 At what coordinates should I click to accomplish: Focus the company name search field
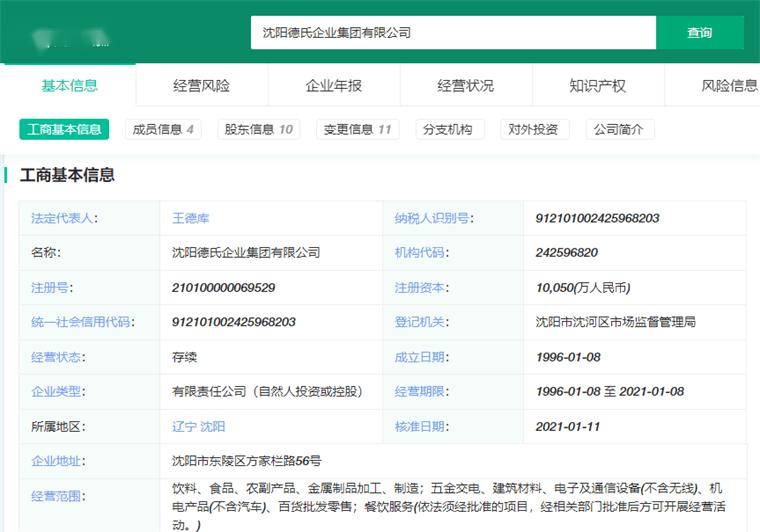click(x=453, y=32)
